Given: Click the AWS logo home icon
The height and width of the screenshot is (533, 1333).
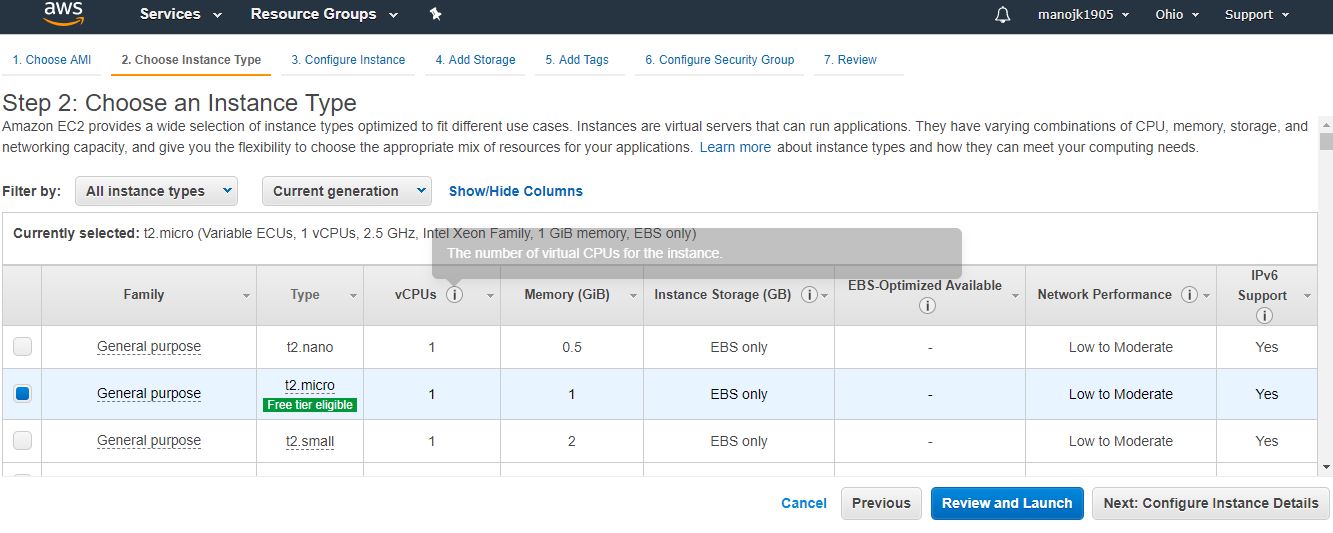Looking at the screenshot, I should 64,13.
